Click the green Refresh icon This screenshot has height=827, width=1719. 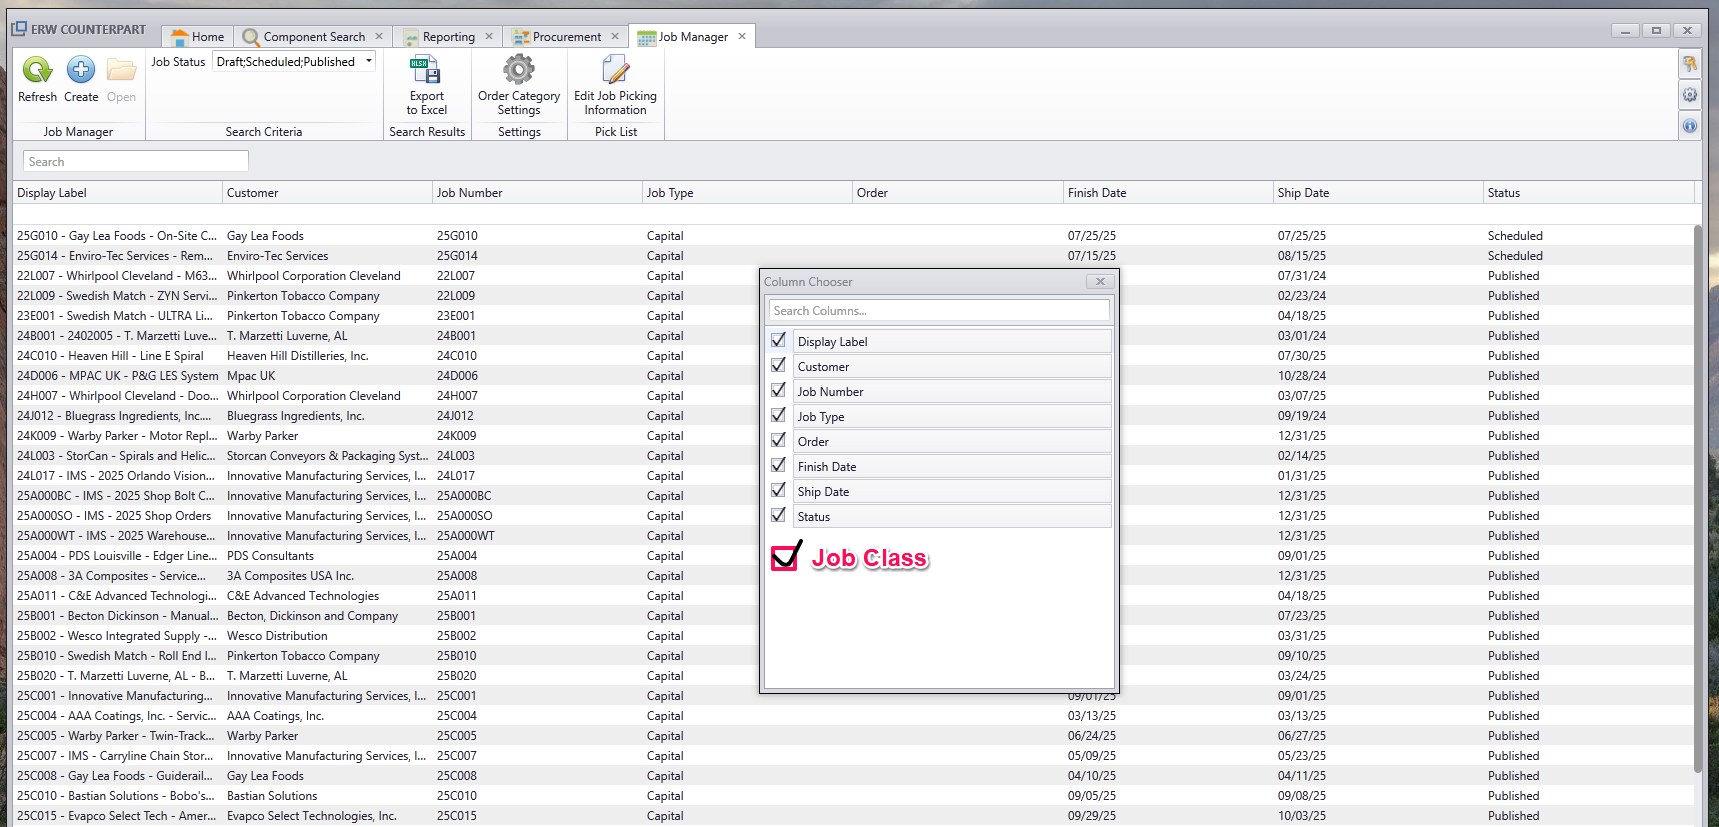37,71
